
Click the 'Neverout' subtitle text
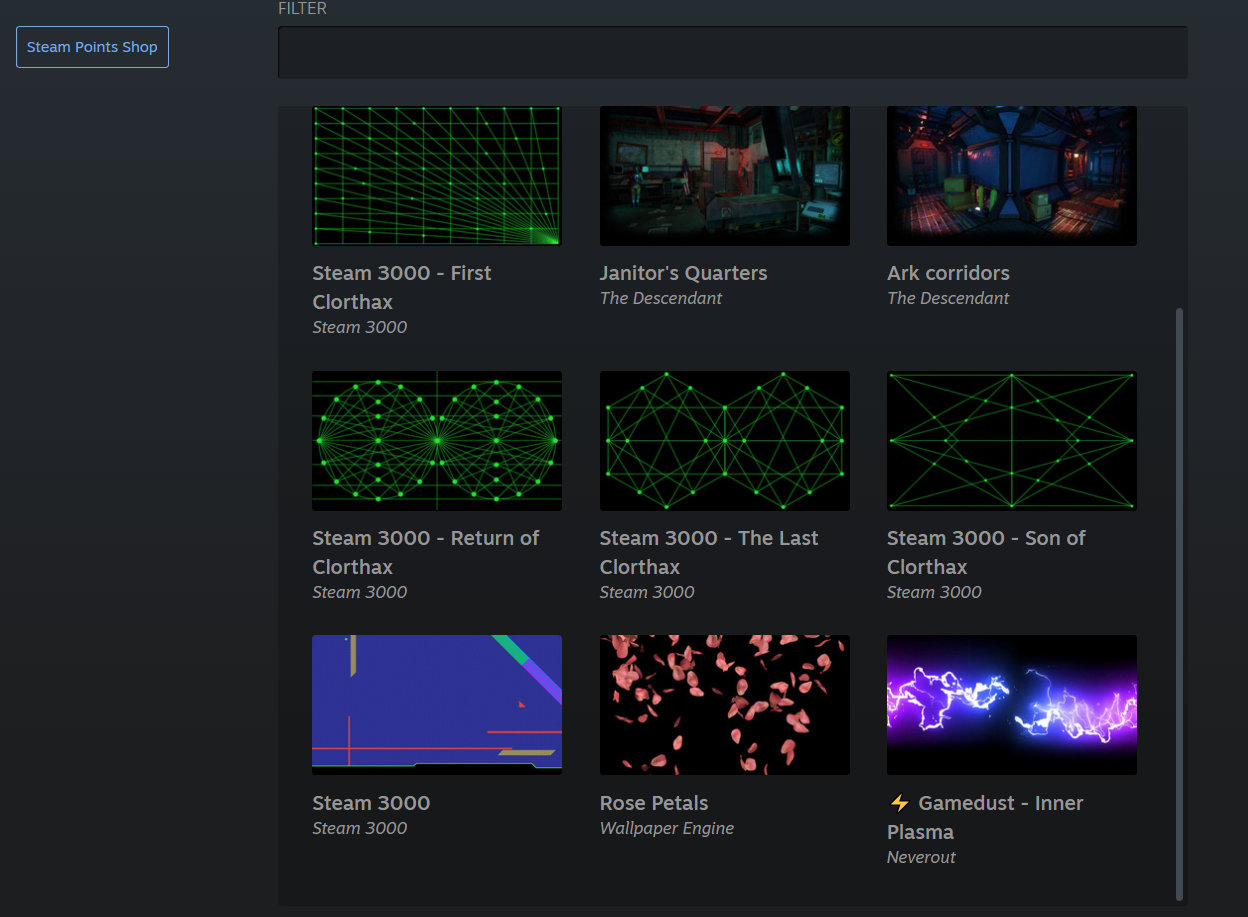coord(921,857)
